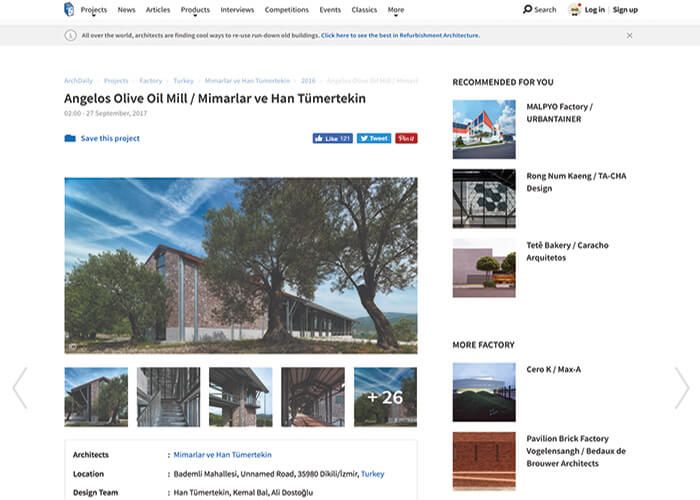Image resolution: width=700 pixels, height=500 pixels.
Task: Pin the project with Pin it button
Action: pyautogui.click(x=406, y=138)
